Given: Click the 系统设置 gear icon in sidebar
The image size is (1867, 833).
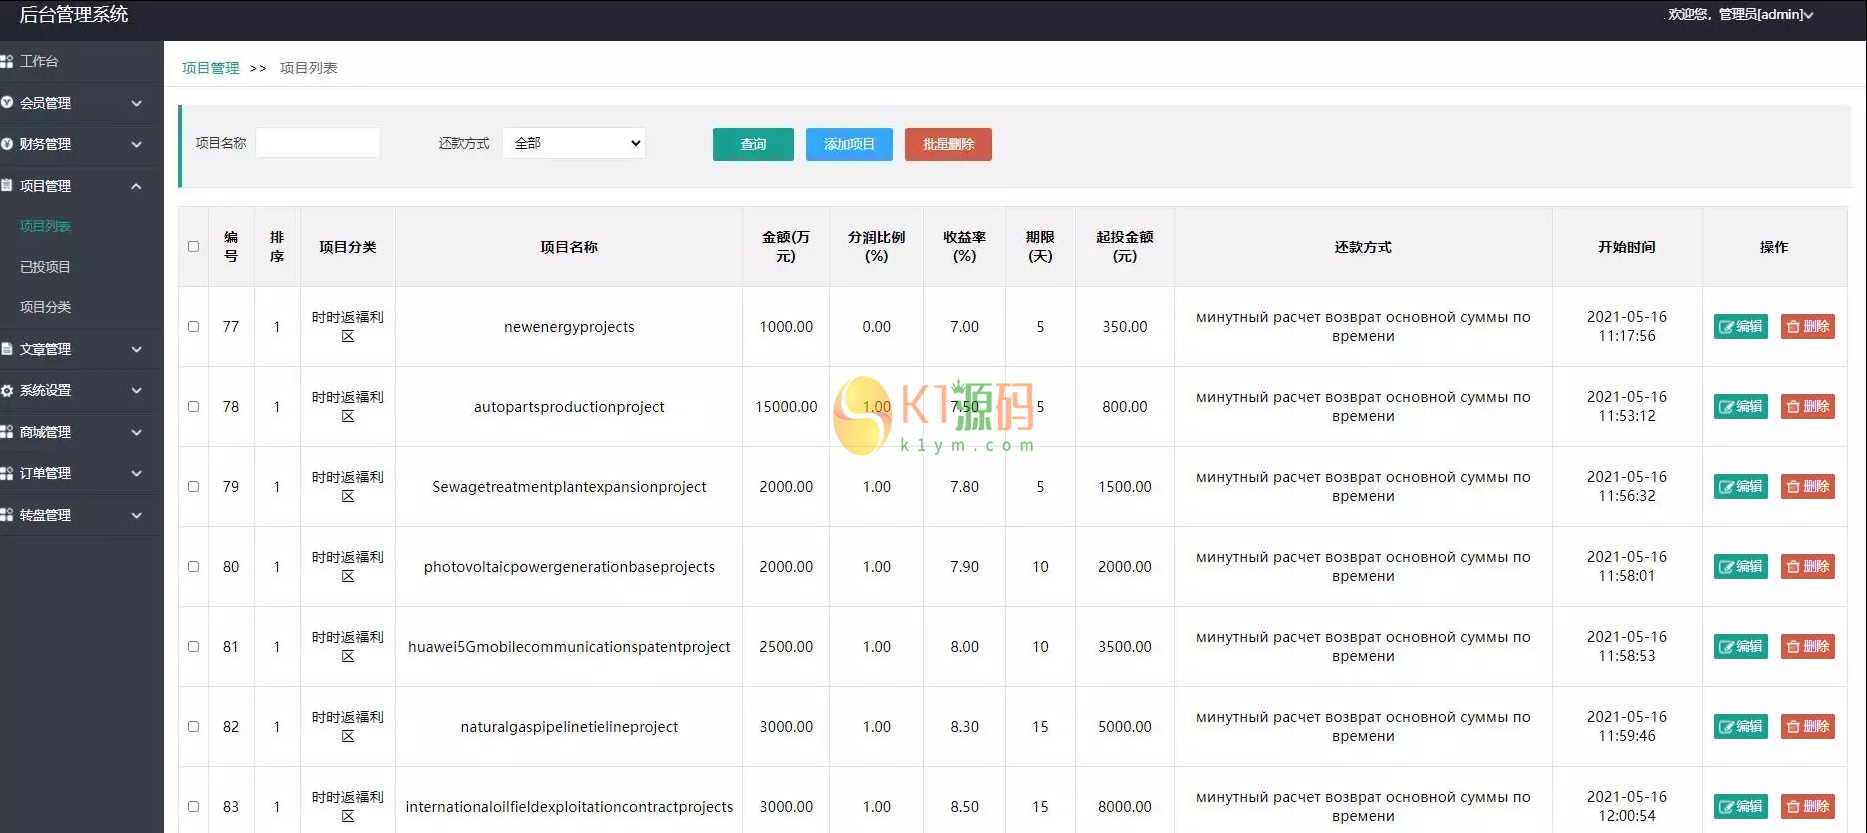Looking at the screenshot, I should [x=7, y=391].
